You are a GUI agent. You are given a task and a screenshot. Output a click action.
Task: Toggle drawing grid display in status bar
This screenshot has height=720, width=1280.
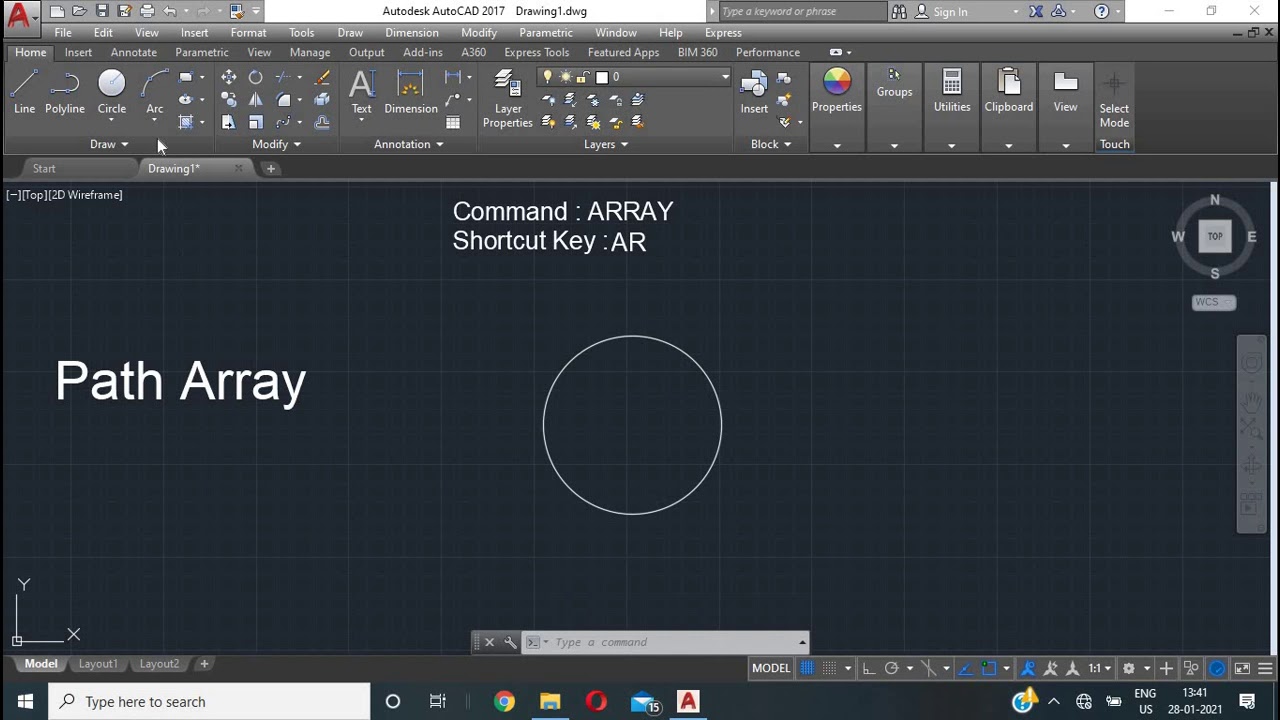point(807,668)
